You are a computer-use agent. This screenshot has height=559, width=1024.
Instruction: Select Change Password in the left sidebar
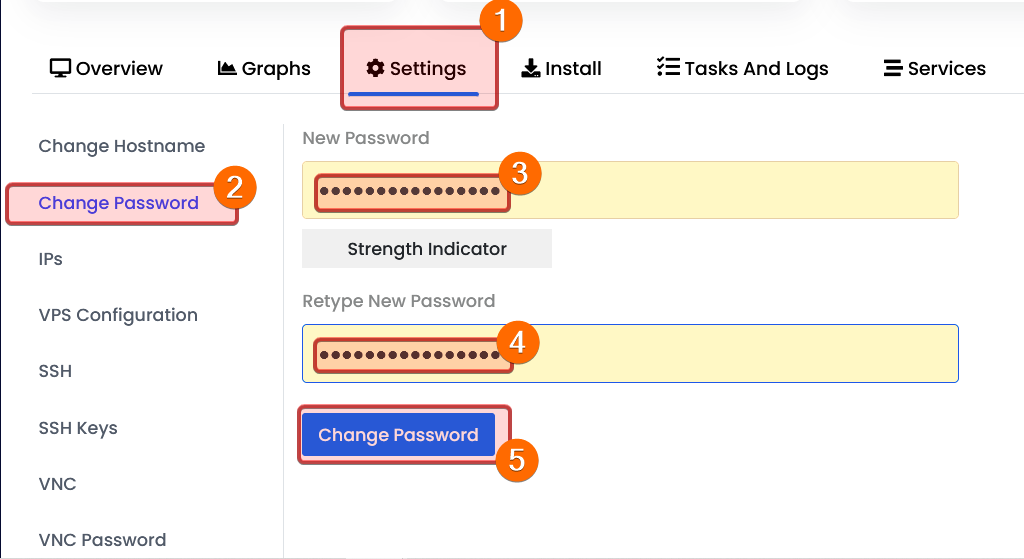click(118, 203)
